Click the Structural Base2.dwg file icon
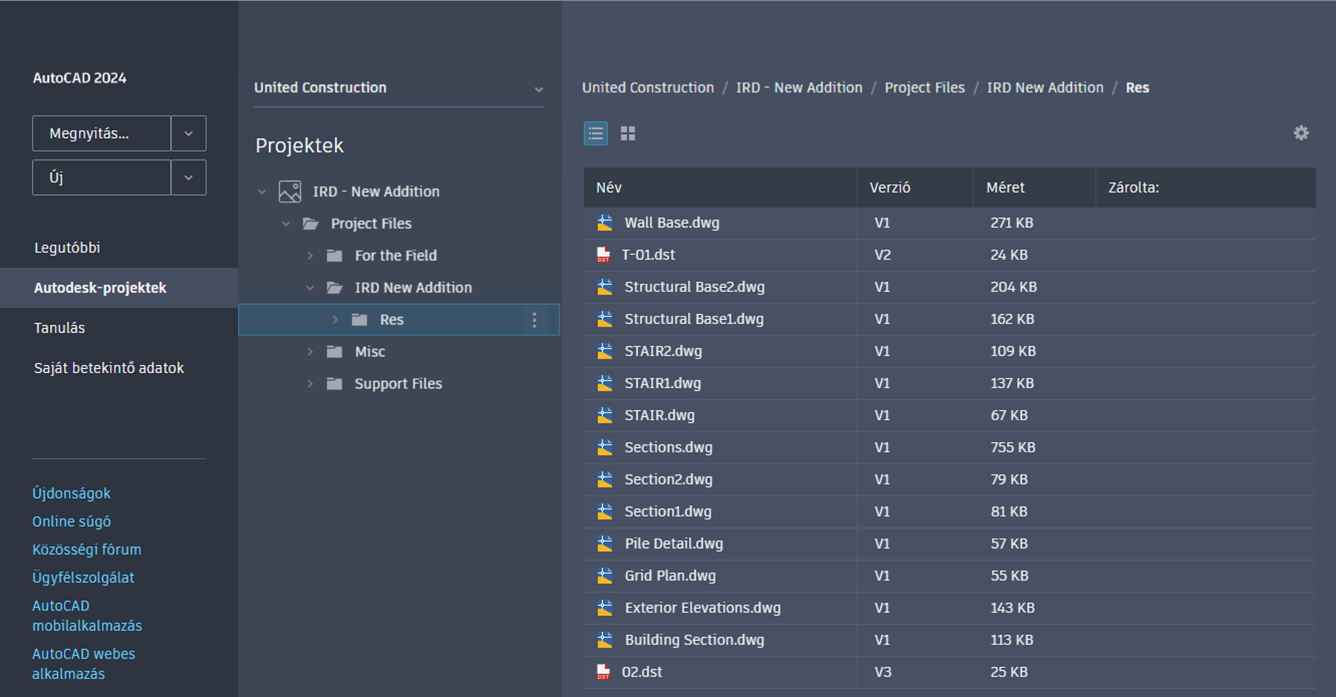 [605, 287]
